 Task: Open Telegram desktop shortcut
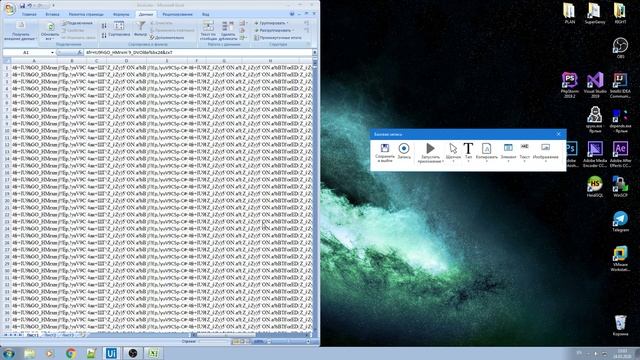click(x=620, y=221)
